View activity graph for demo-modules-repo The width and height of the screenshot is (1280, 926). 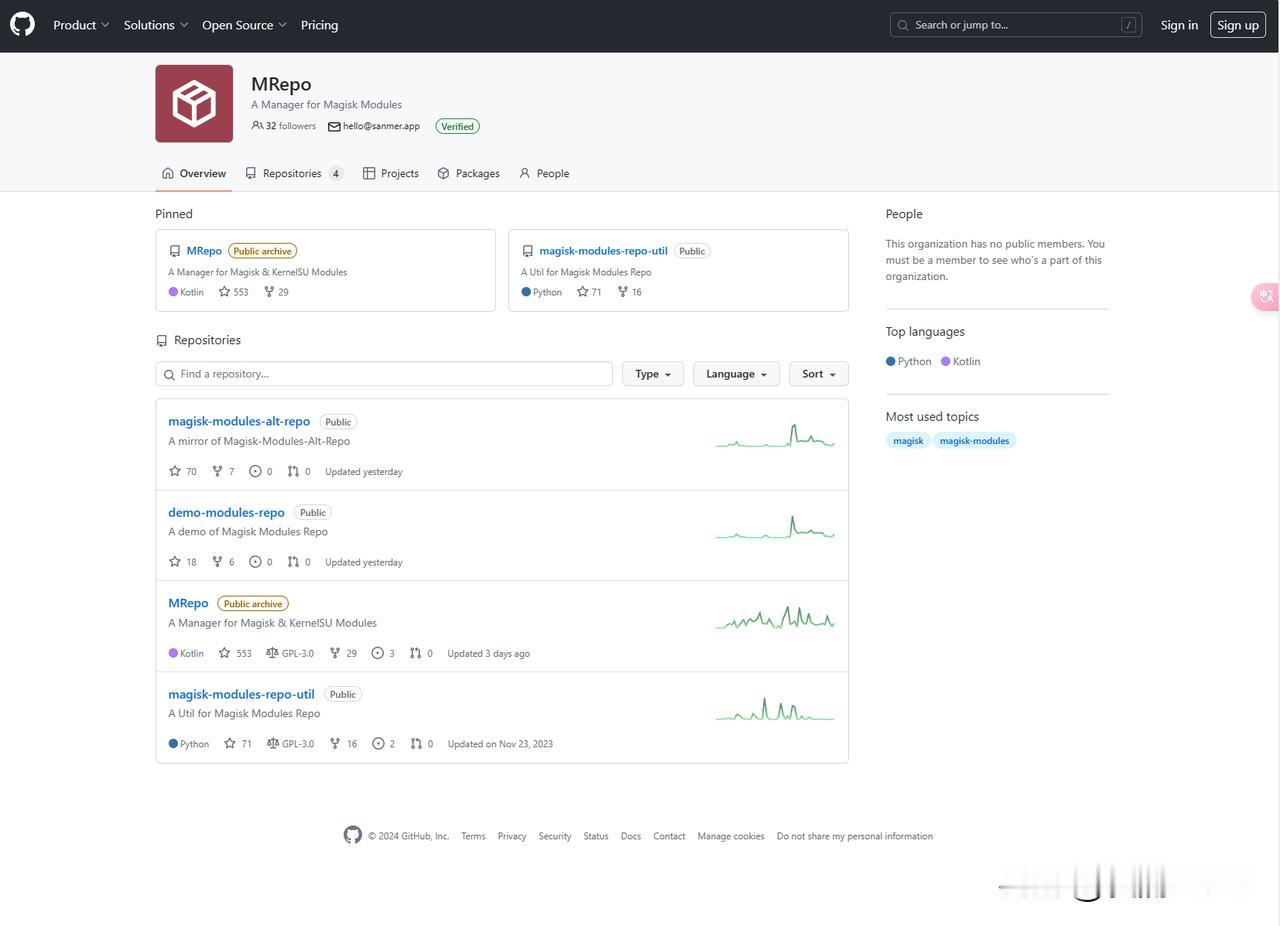[x=775, y=527]
